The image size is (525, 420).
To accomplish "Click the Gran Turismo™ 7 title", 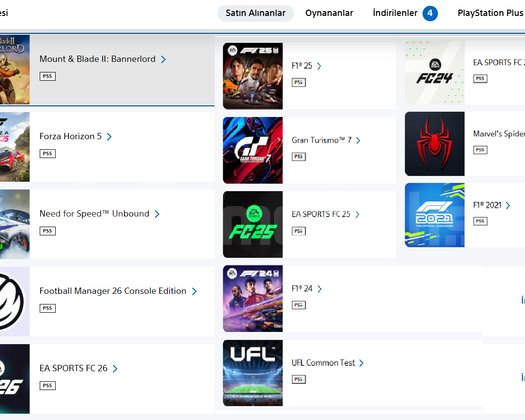I will pos(321,140).
